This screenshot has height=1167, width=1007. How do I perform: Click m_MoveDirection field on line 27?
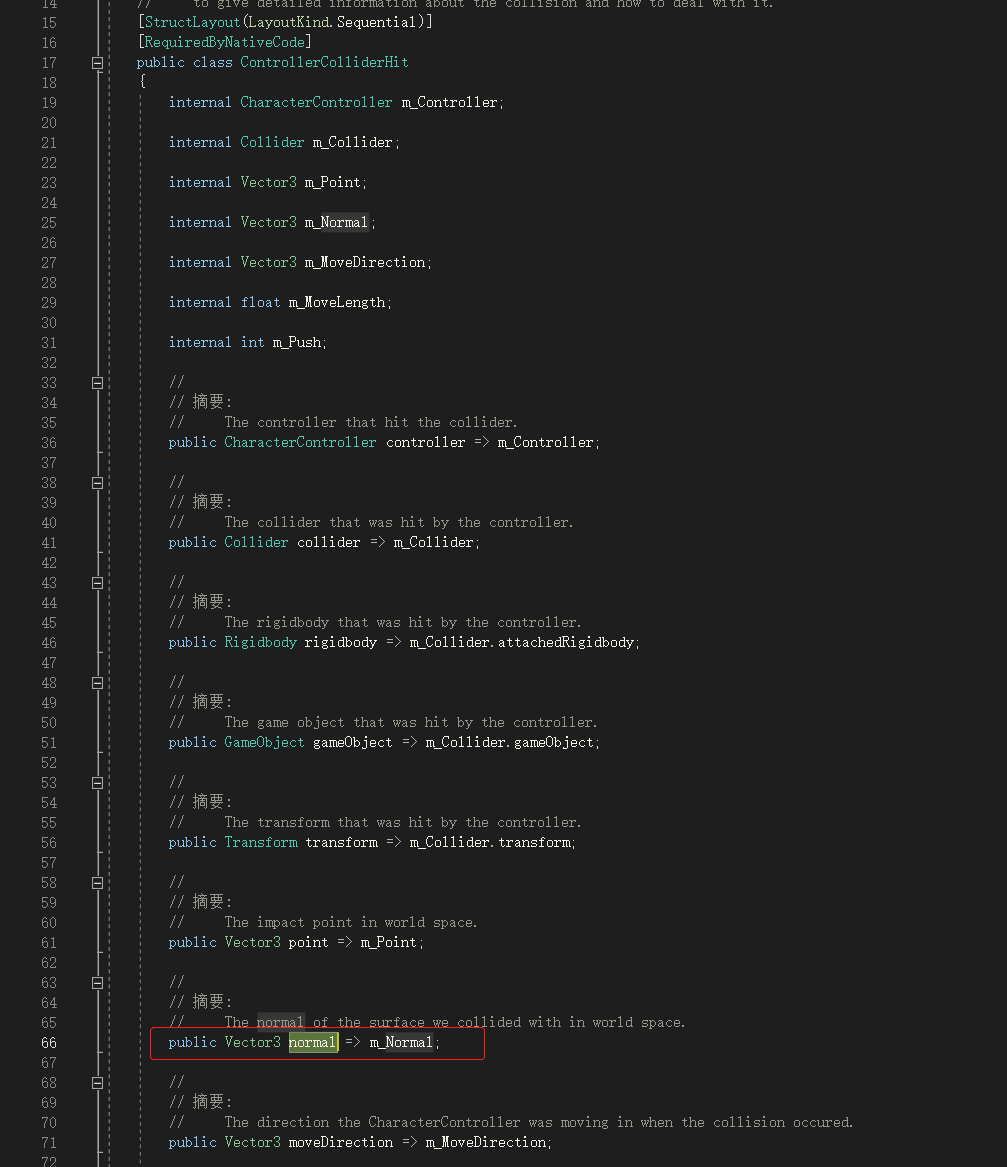(365, 263)
